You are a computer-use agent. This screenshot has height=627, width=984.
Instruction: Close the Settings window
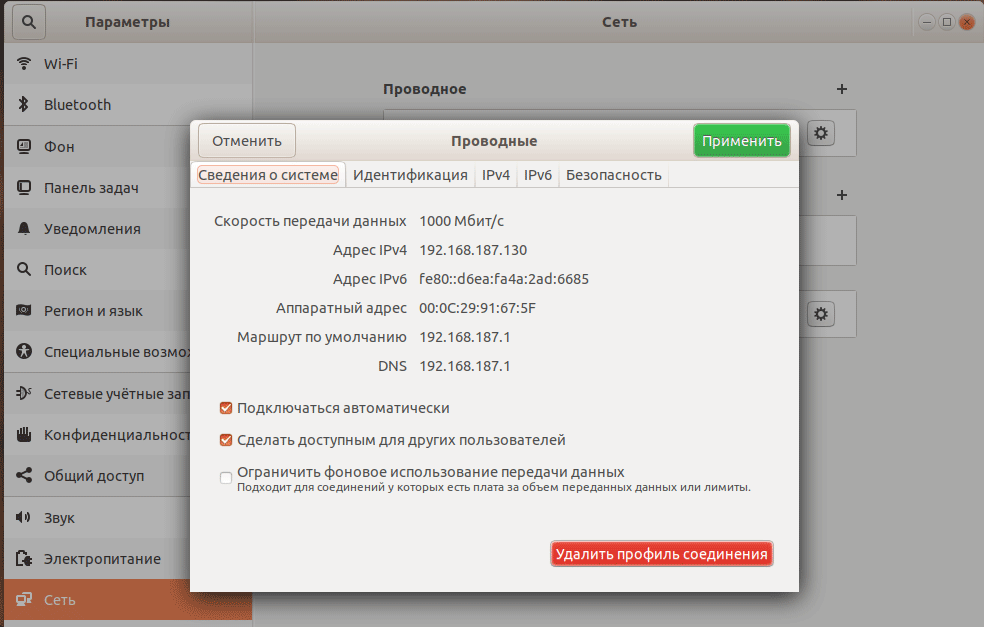(x=967, y=22)
